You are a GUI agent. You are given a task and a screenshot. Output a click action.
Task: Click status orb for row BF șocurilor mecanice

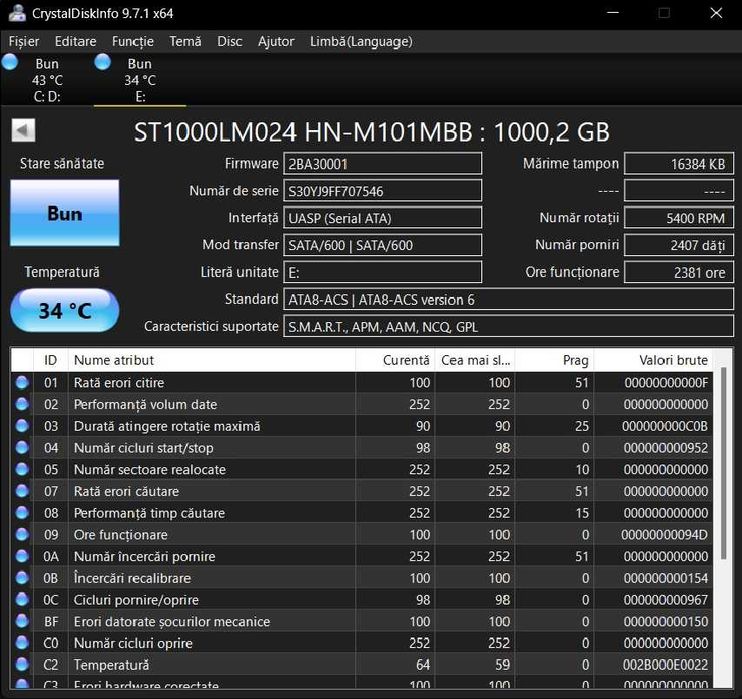pos(22,621)
